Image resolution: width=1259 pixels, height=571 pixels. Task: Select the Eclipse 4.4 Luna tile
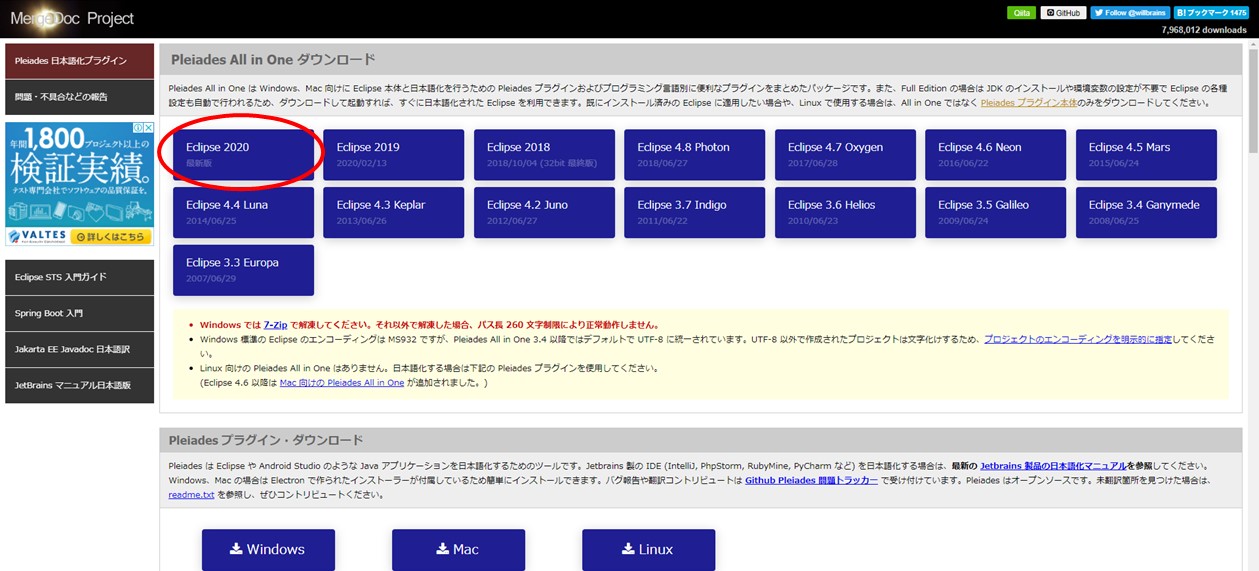(243, 212)
